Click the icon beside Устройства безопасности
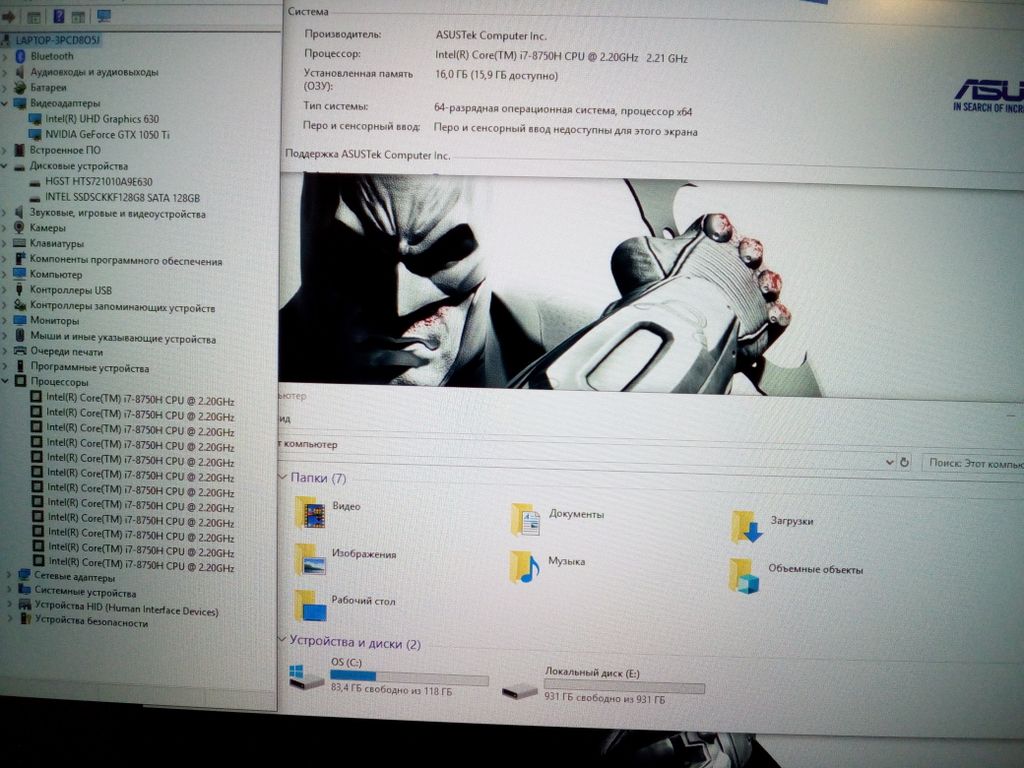The image size is (1024, 768). click(25, 618)
